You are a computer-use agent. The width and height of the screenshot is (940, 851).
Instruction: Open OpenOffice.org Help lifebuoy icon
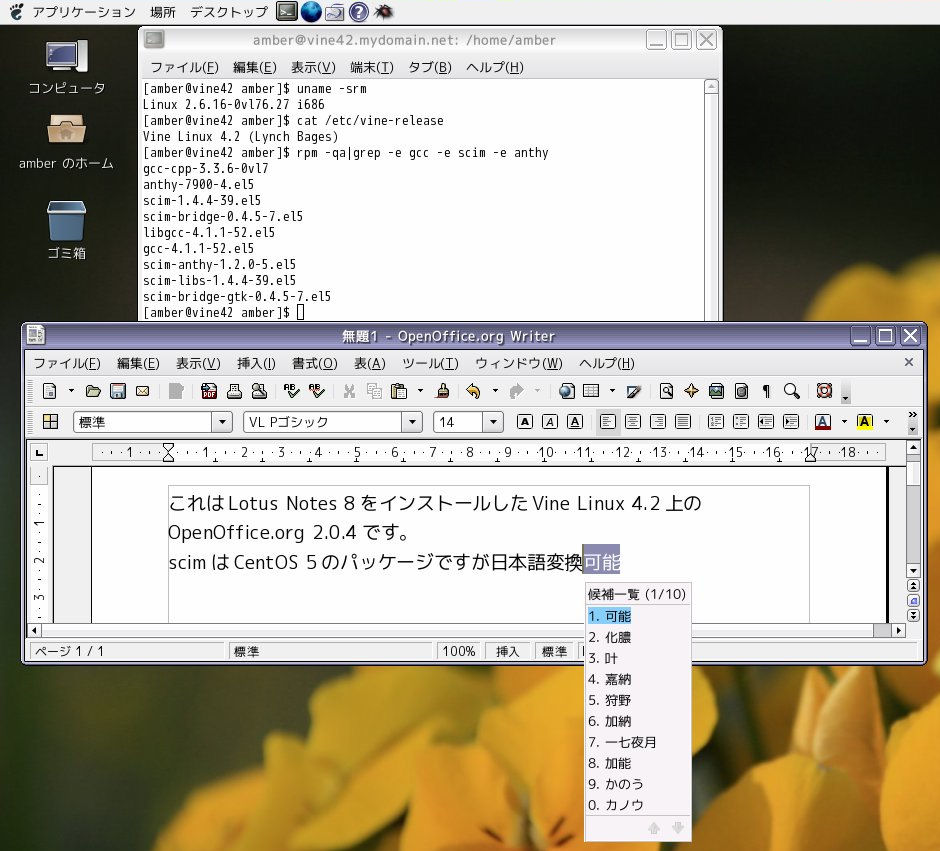click(x=824, y=391)
